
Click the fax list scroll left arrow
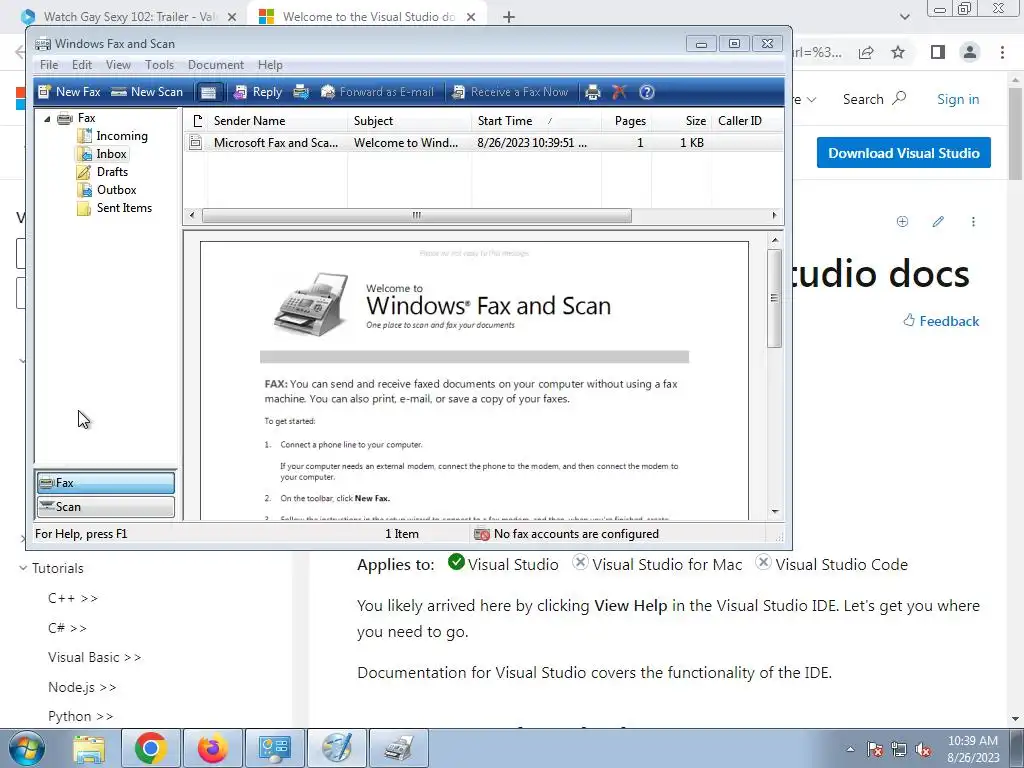coord(191,216)
